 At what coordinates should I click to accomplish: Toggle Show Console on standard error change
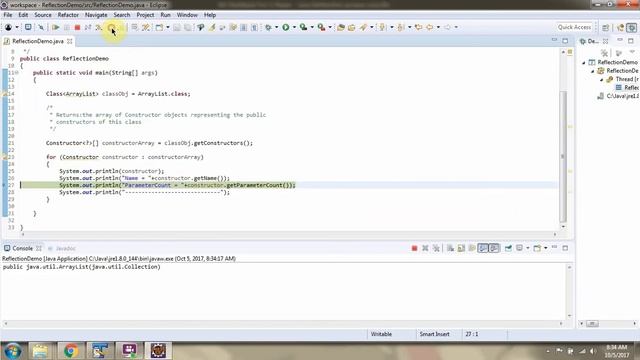494,248
